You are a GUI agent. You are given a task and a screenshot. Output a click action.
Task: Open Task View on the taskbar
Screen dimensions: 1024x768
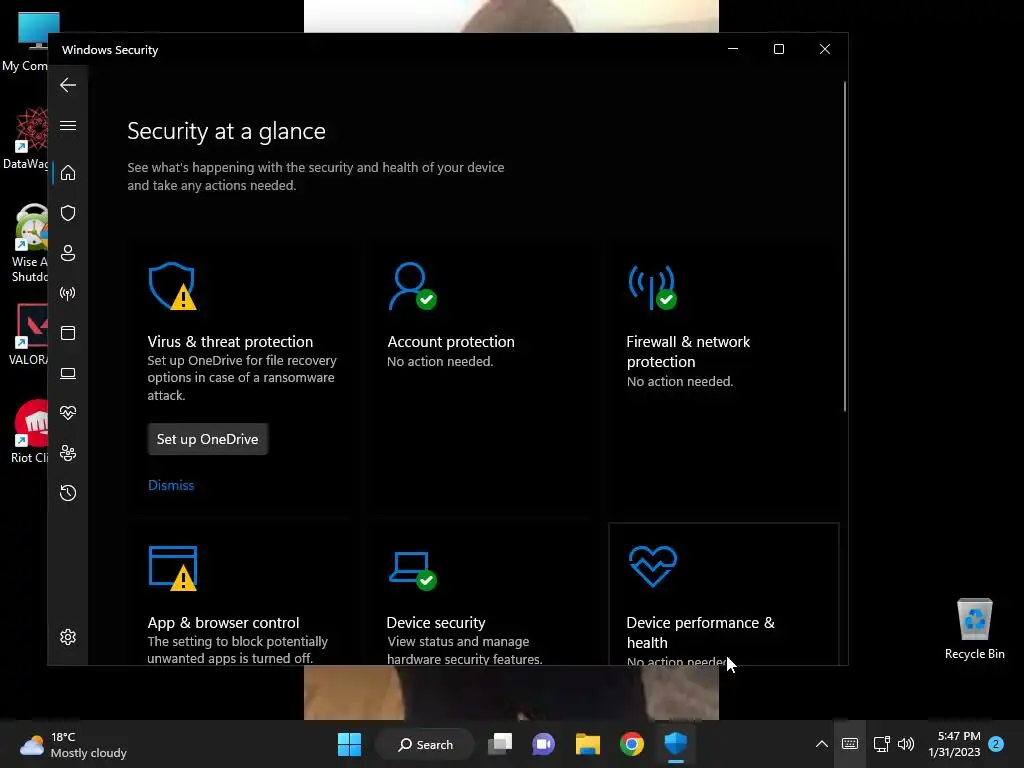coord(500,744)
